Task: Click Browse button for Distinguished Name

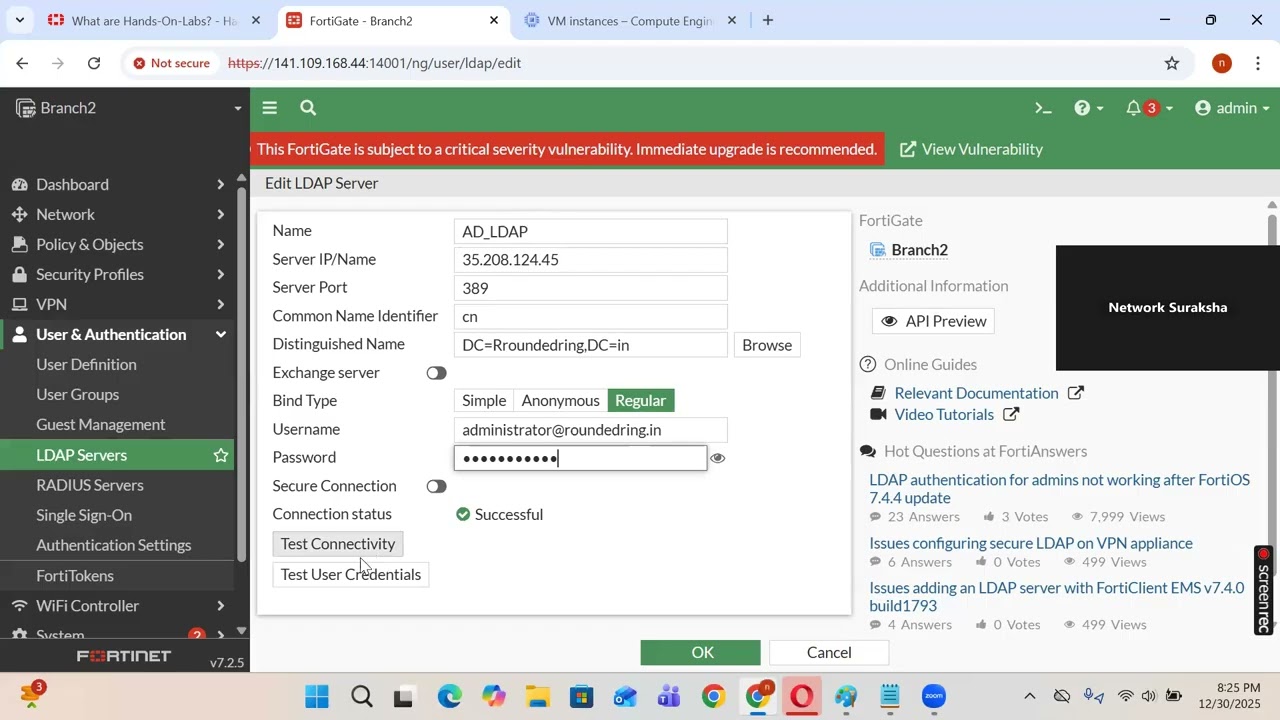Action: pyautogui.click(x=767, y=345)
